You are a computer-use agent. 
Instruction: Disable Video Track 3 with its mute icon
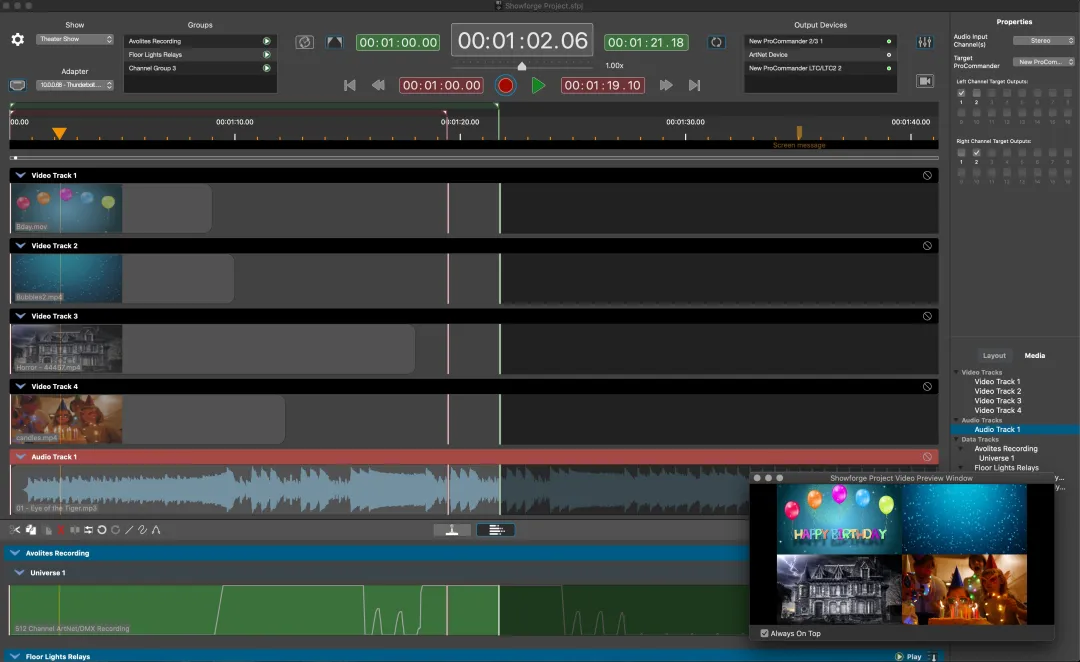point(927,316)
